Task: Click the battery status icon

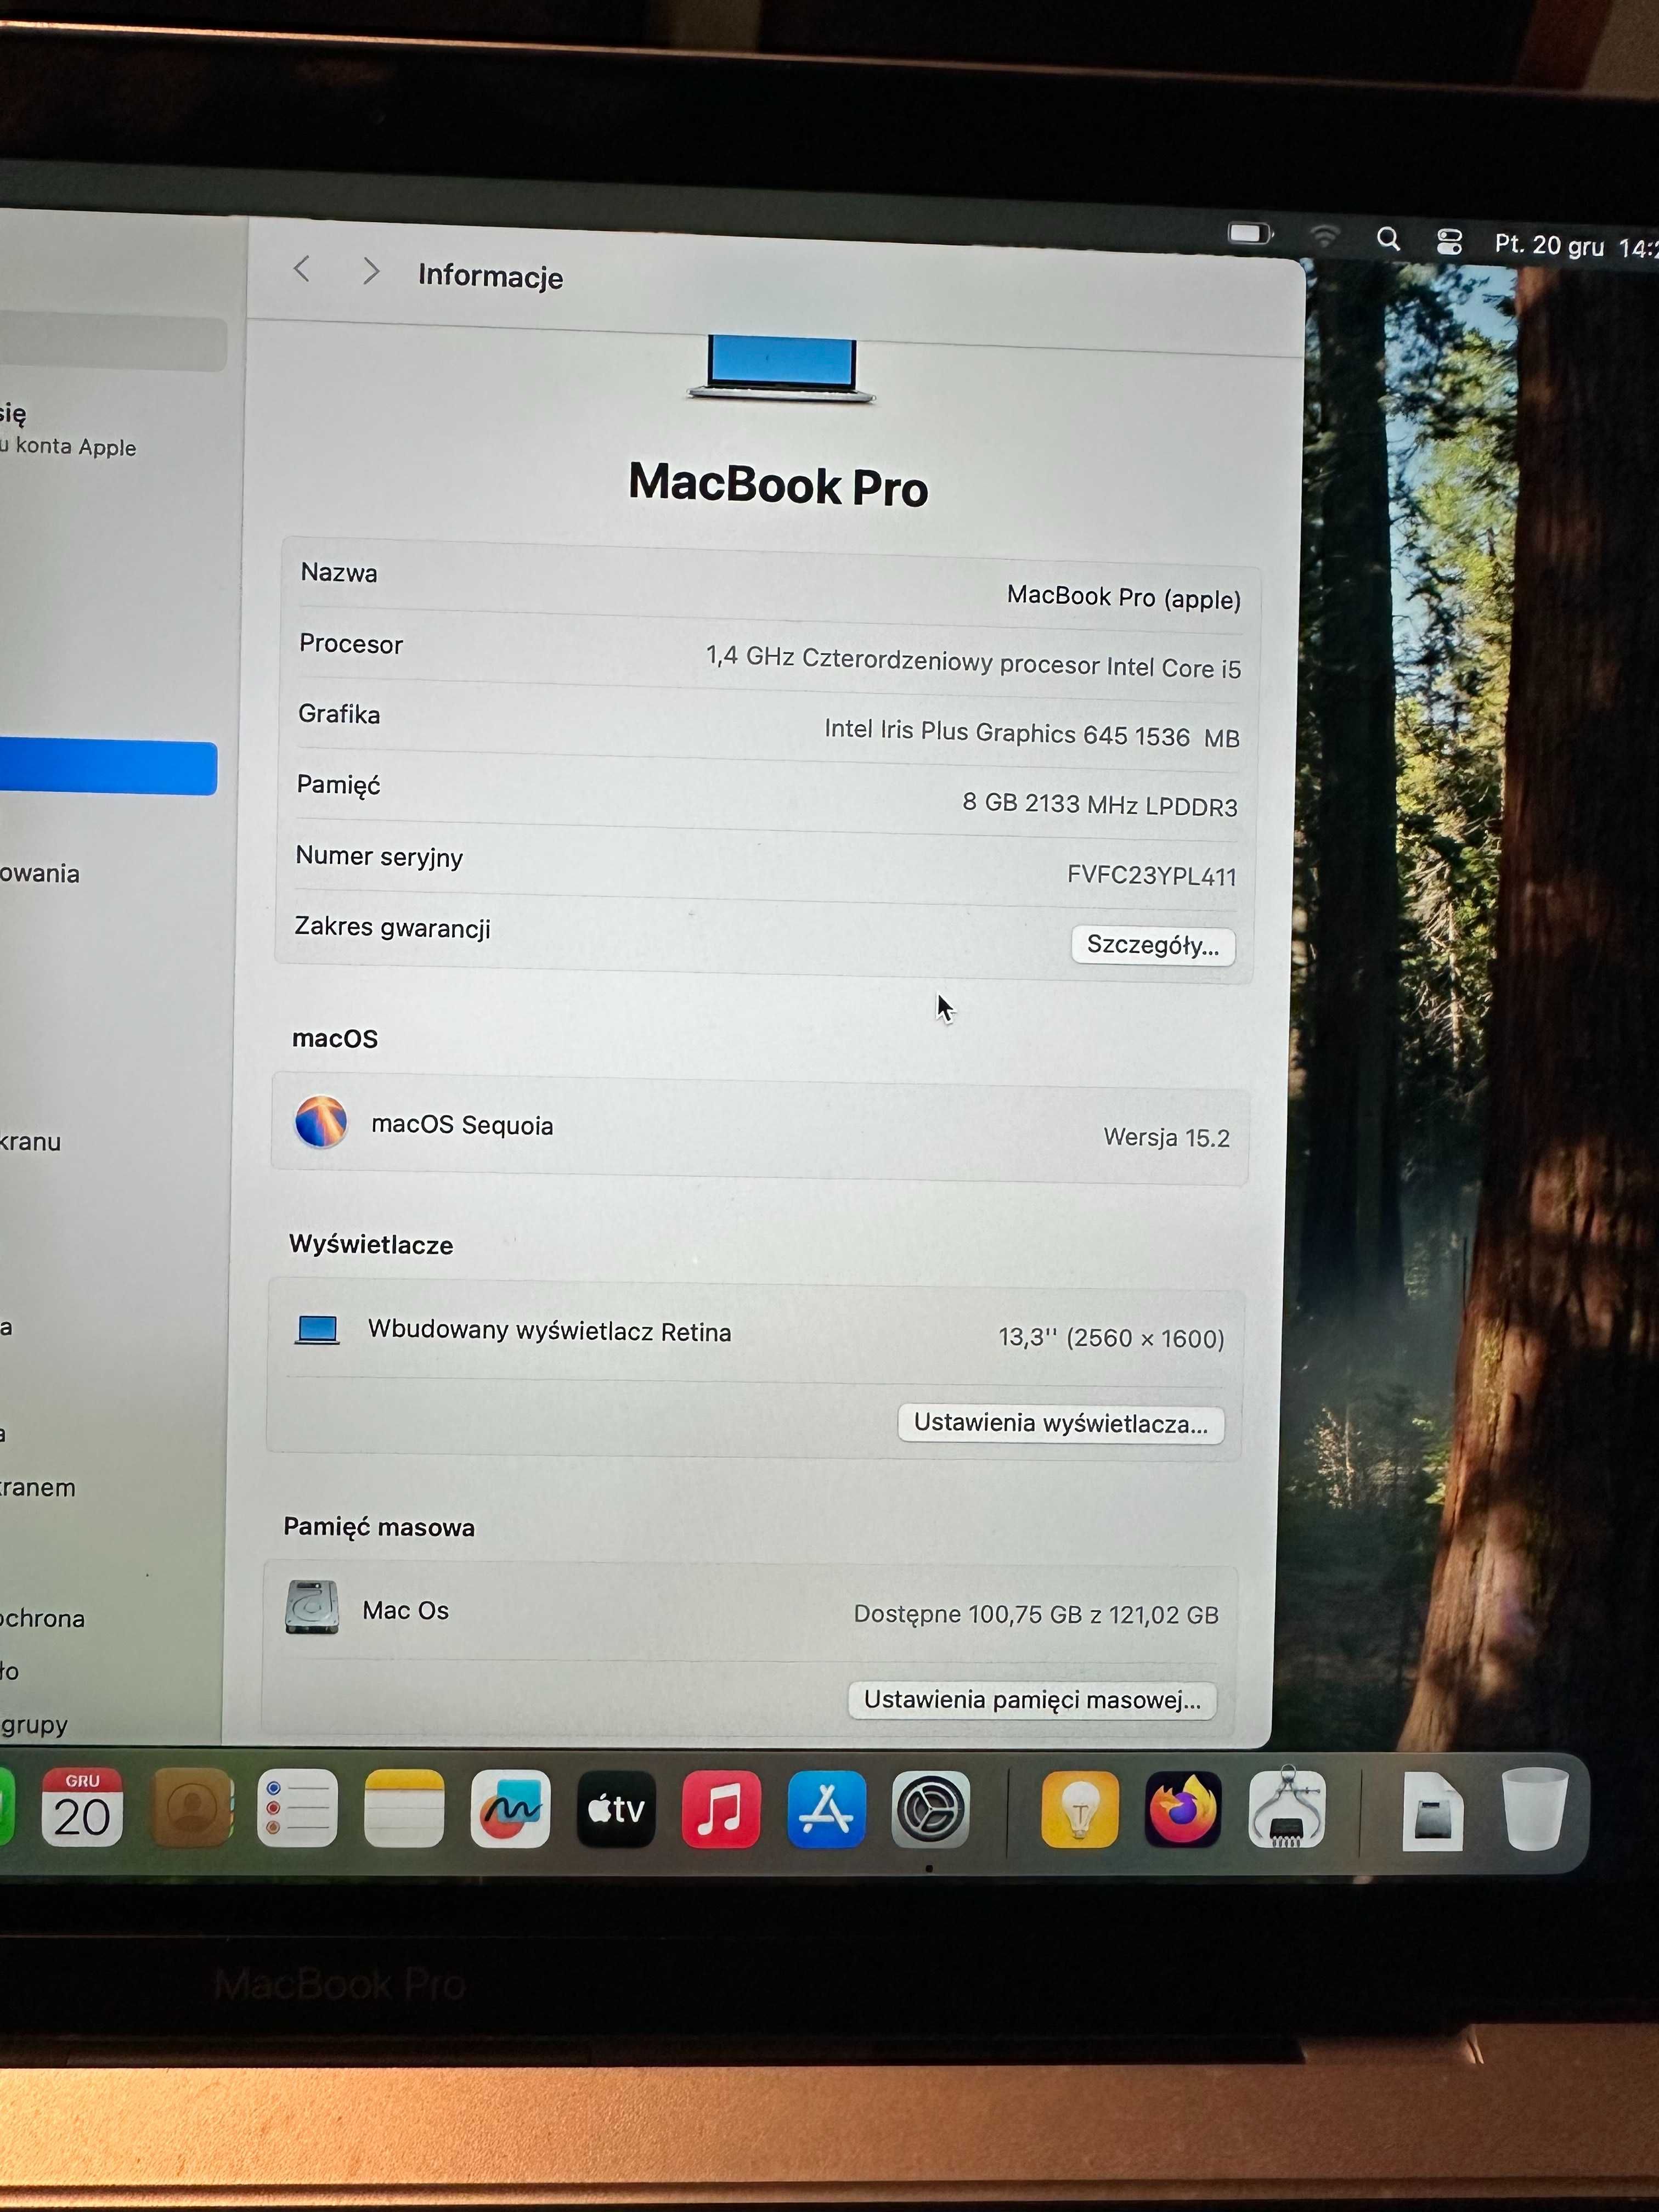Action: [x=1251, y=233]
